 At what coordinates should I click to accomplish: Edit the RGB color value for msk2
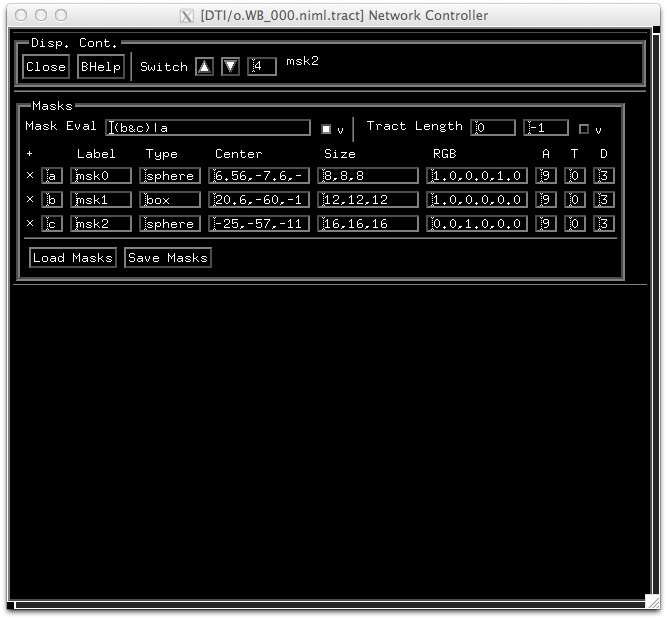pyautogui.click(x=477, y=223)
